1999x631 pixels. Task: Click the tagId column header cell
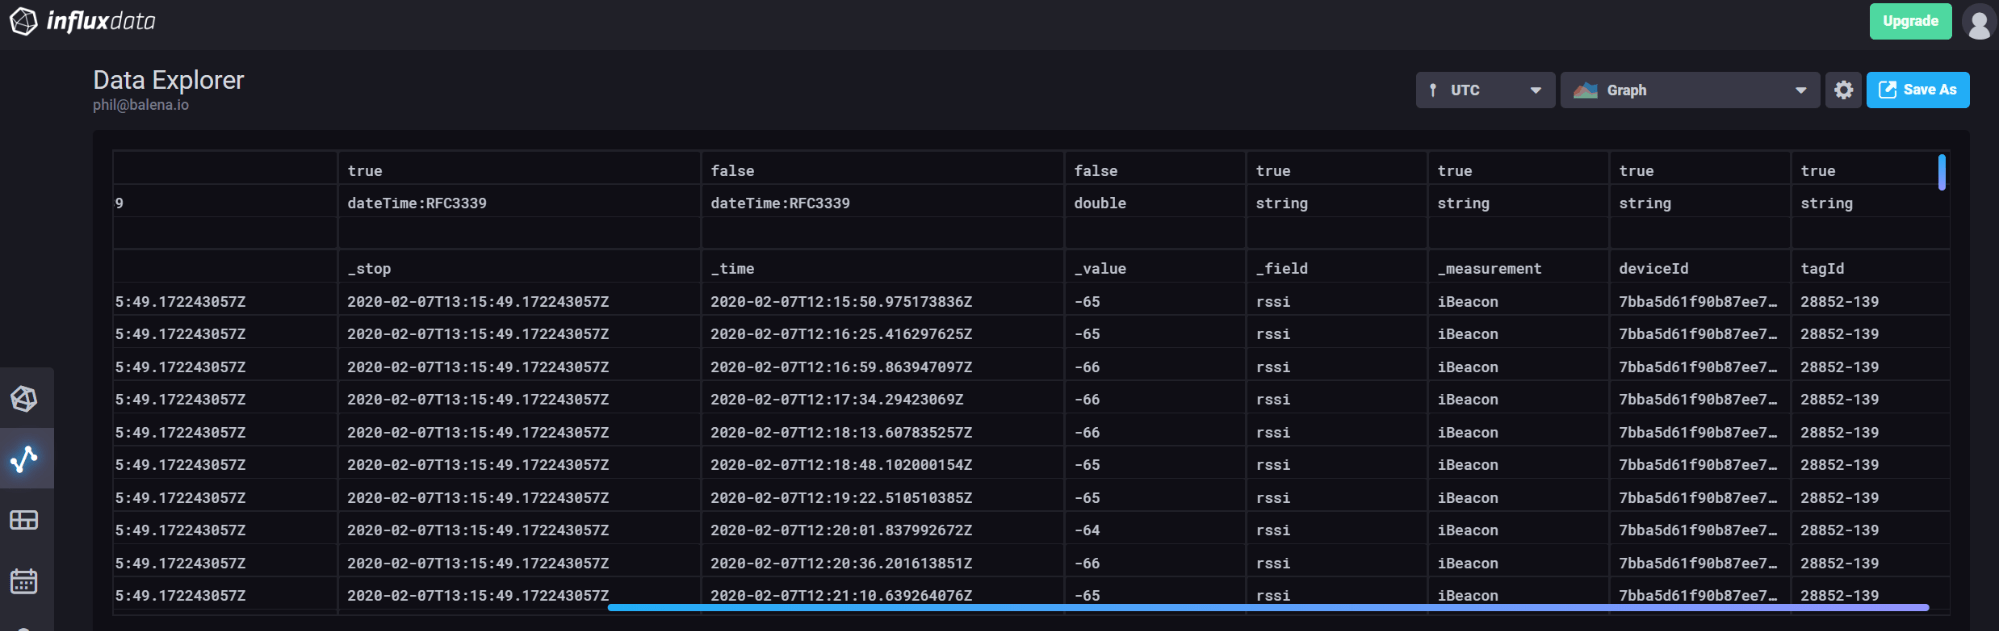point(1822,269)
